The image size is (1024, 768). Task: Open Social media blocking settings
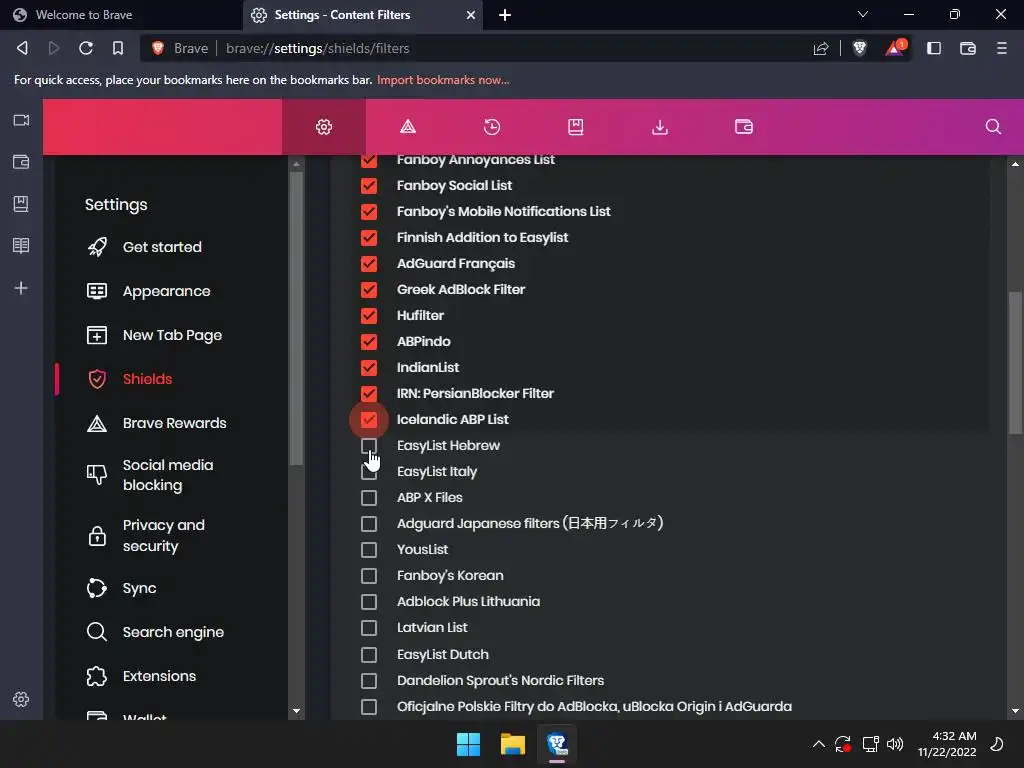click(x=168, y=475)
